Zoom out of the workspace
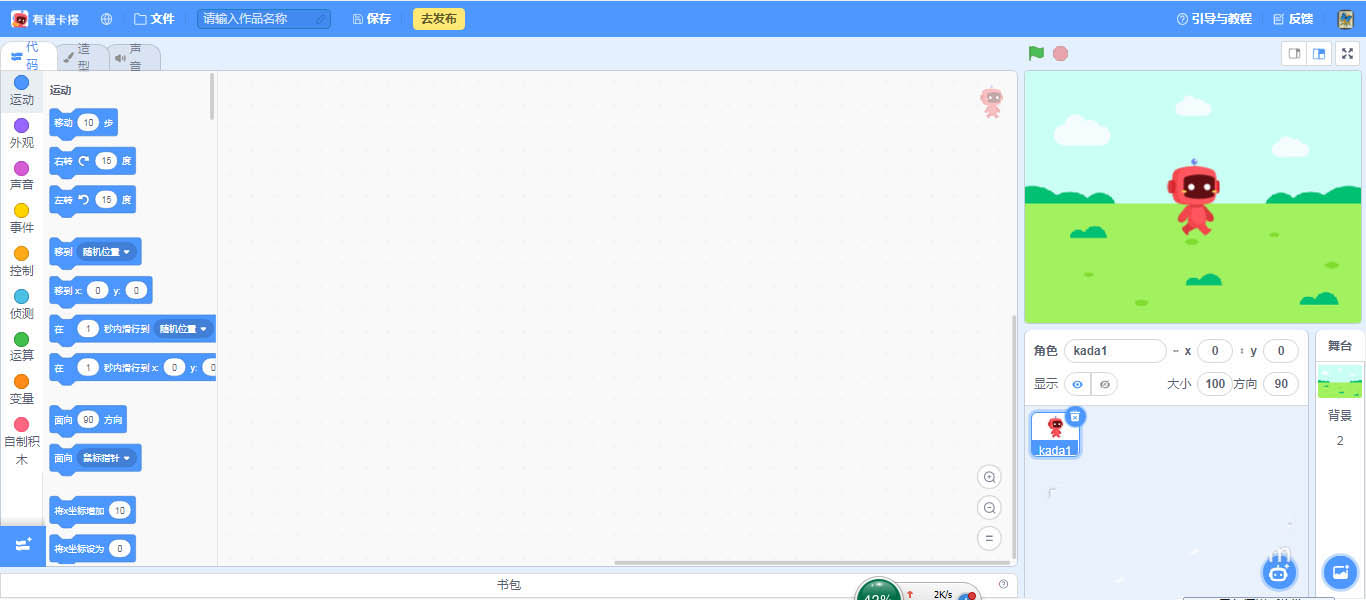This screenshot has width=1366, height=600. click(x=989, y=508)
